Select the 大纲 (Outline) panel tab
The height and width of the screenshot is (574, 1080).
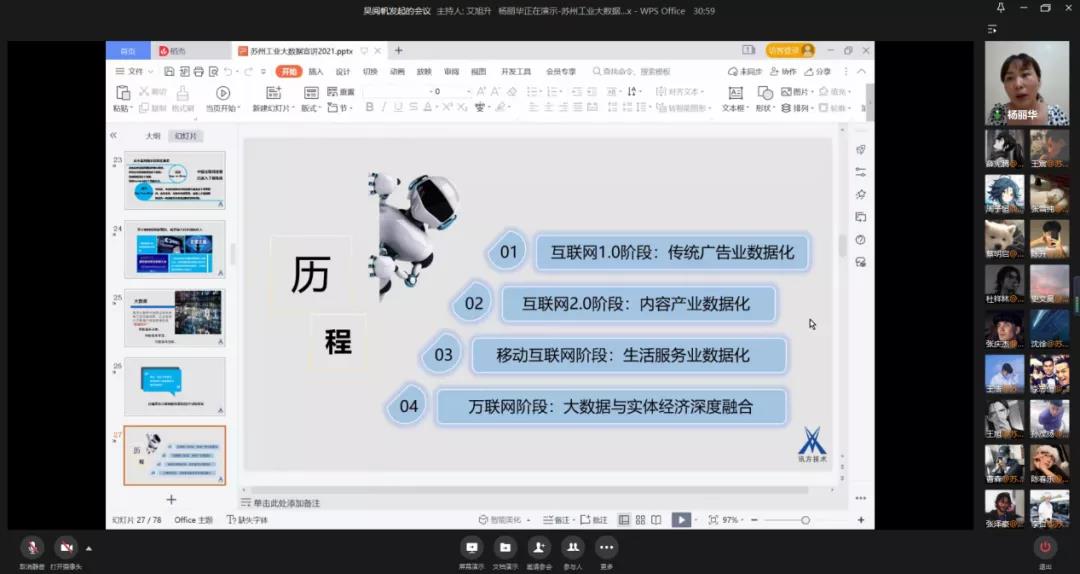[152, 135]
